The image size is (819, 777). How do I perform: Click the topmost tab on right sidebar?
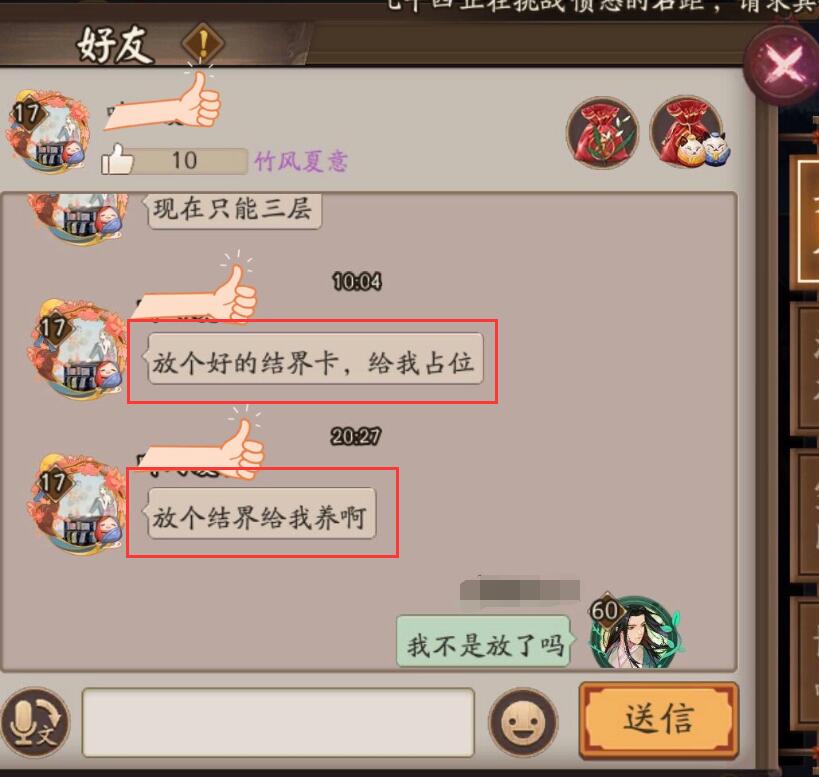(806, 223)
